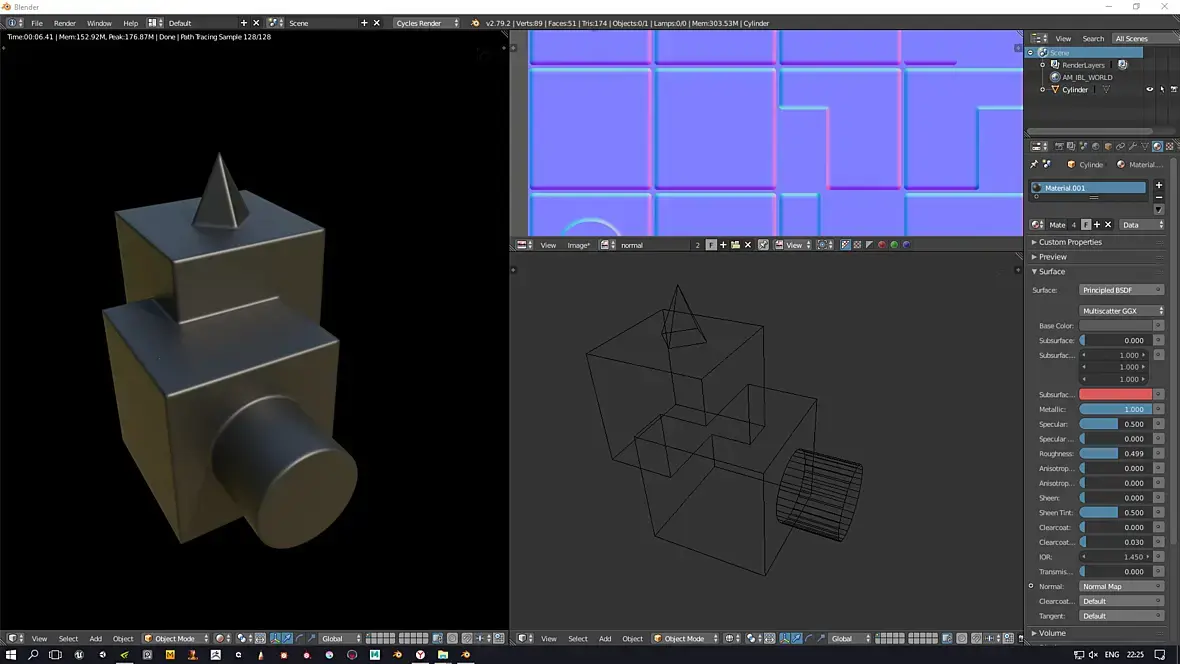
Task: Open the Modifiers wrench tab in Properties
Action: [1132, 146]
